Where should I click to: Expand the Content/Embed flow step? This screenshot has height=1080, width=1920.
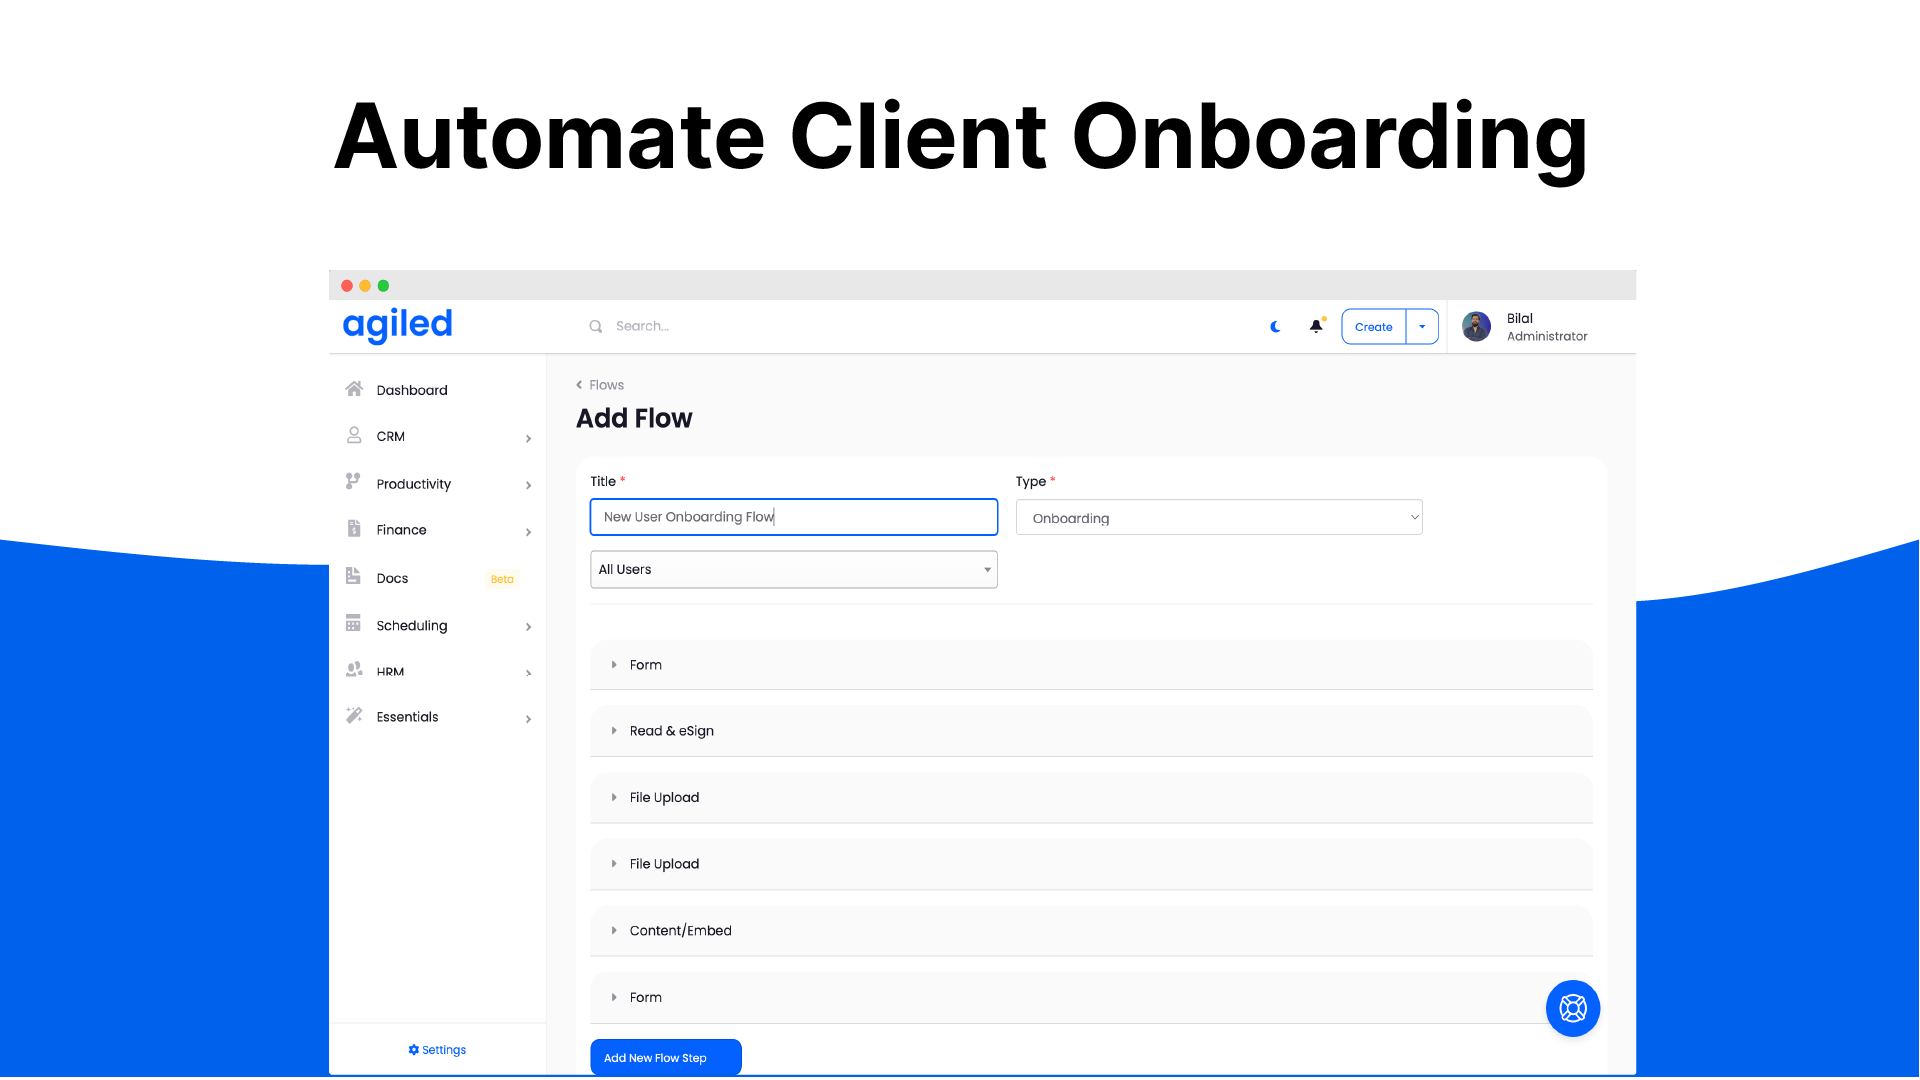click(x=616, y=931)
